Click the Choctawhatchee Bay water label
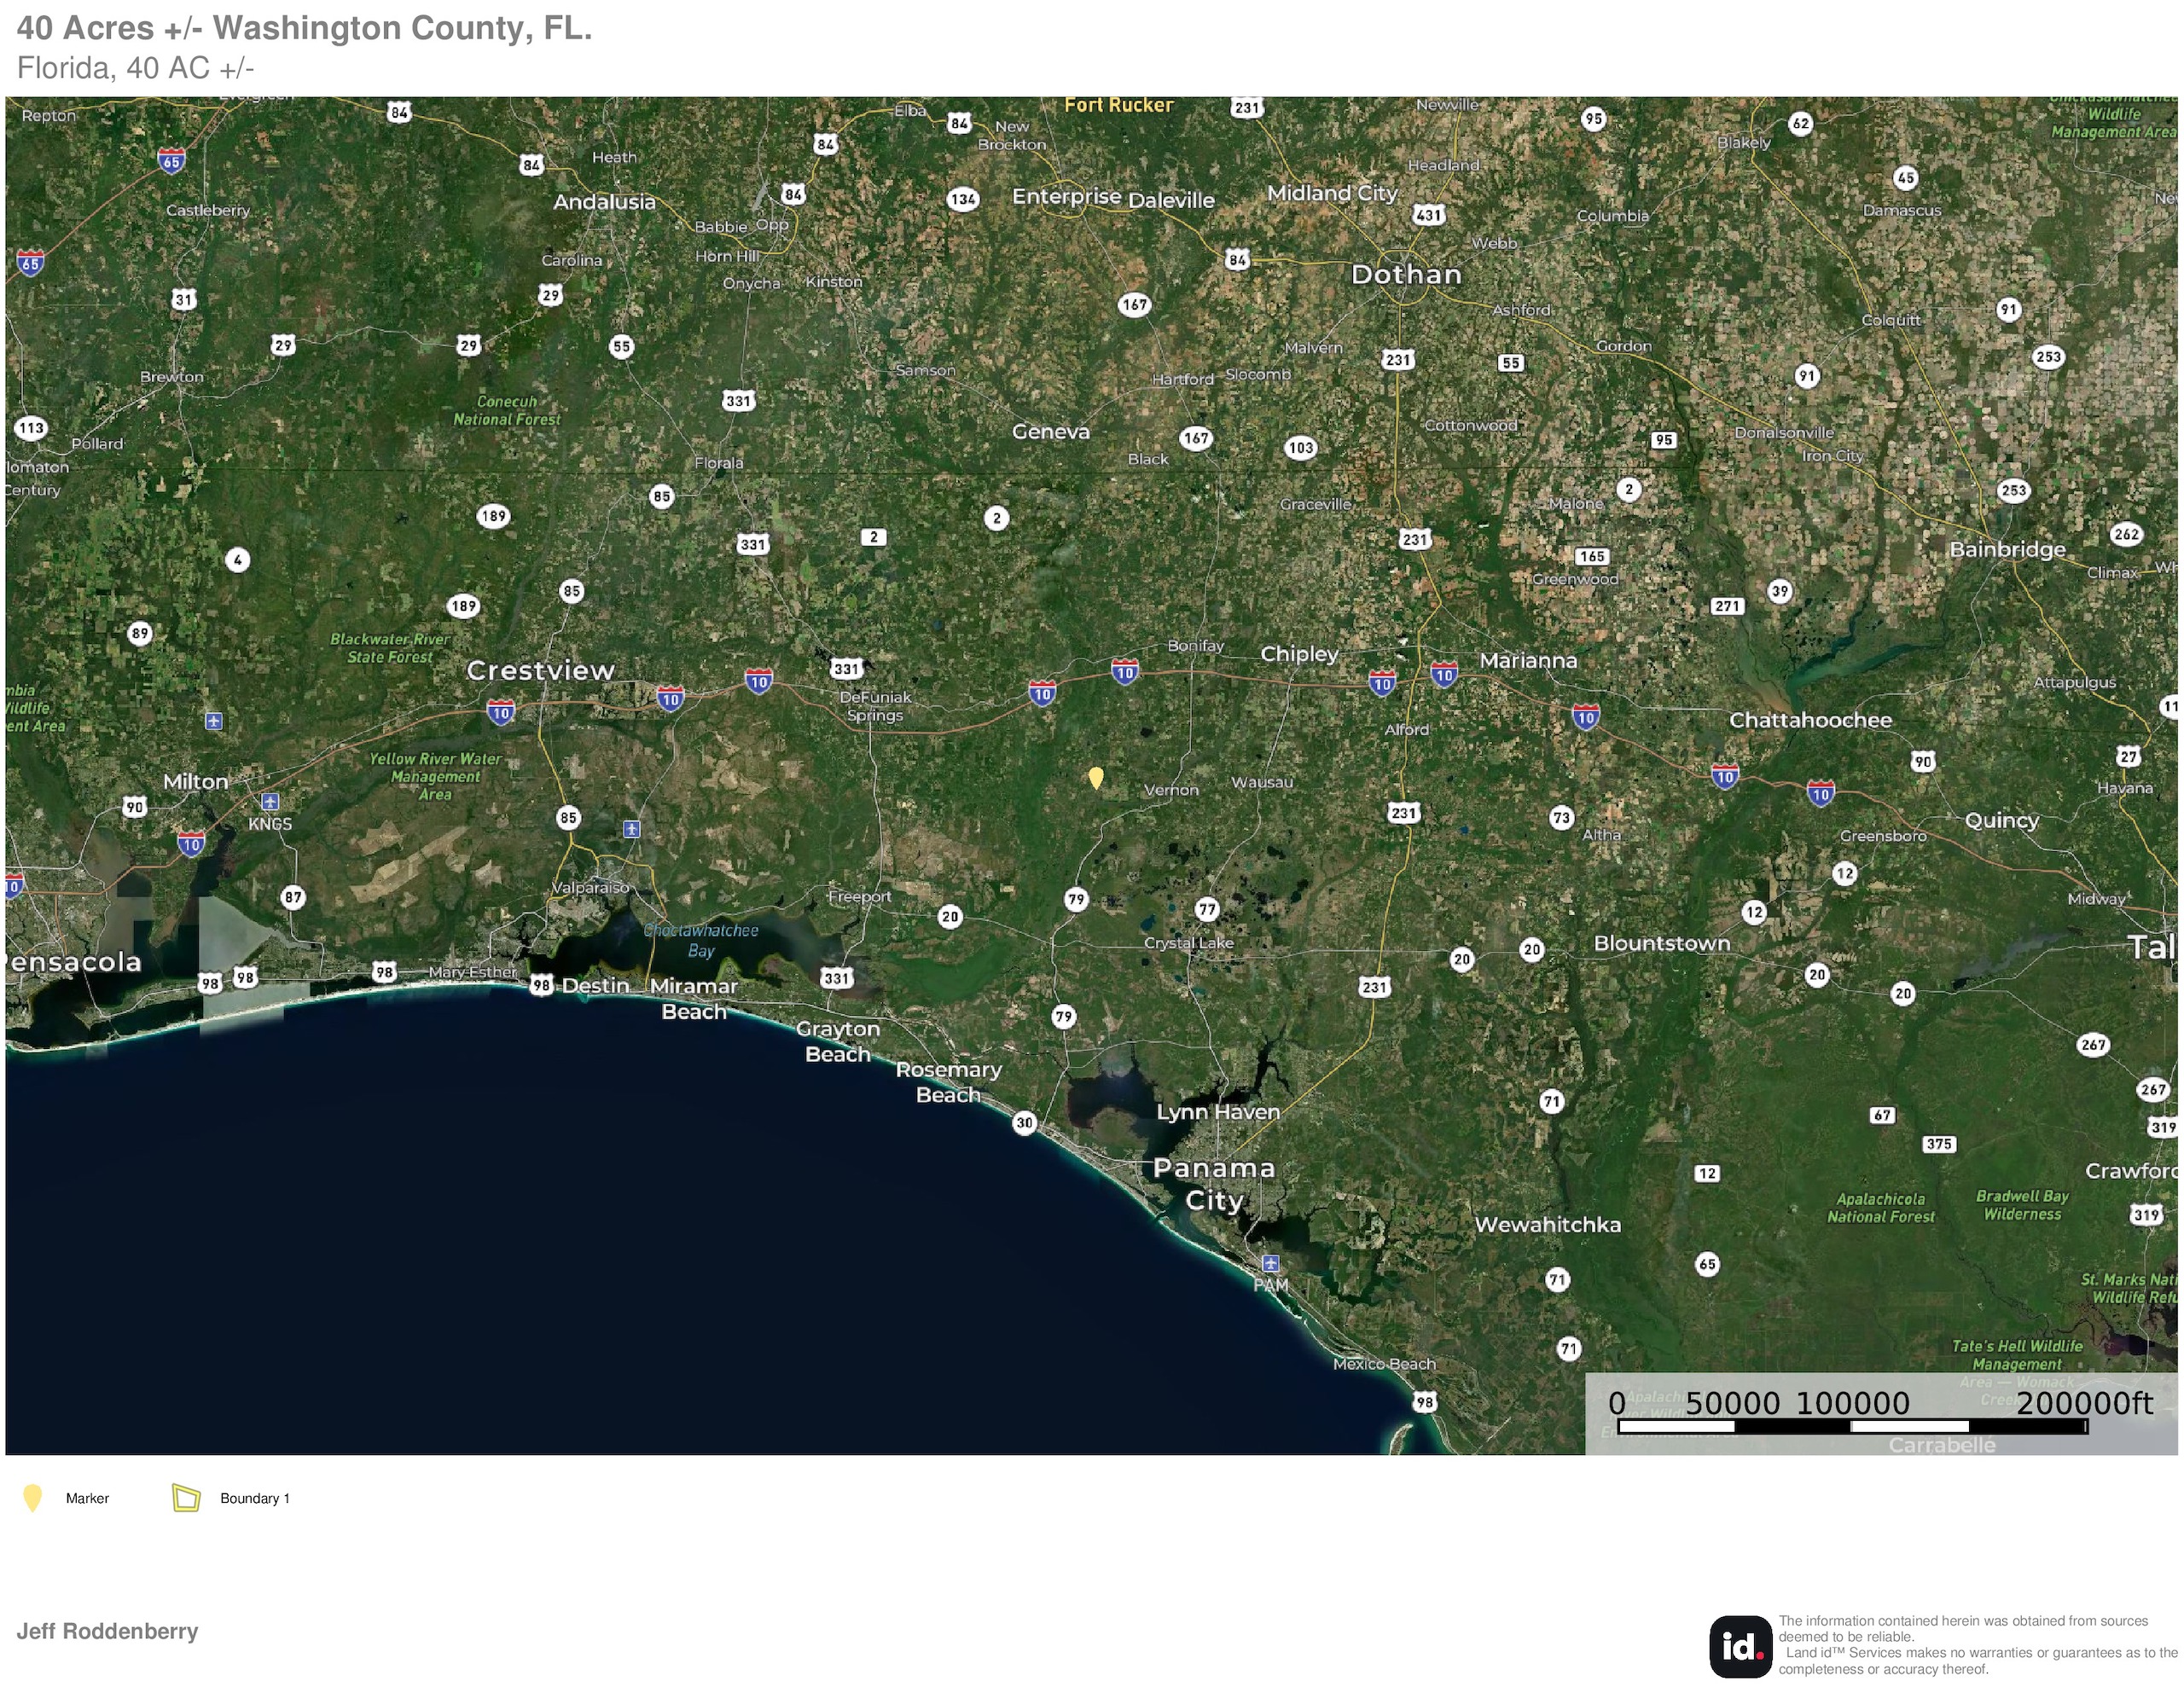The width and height of the screenshot is (2184, 1687). (x=701, y=940)
